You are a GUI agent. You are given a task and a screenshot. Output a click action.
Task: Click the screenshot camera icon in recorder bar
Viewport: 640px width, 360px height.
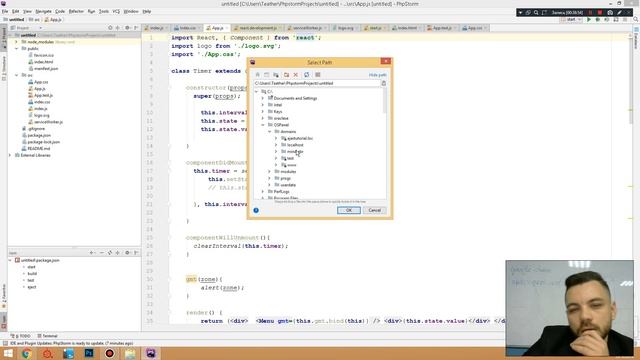[x=610, y=13]
